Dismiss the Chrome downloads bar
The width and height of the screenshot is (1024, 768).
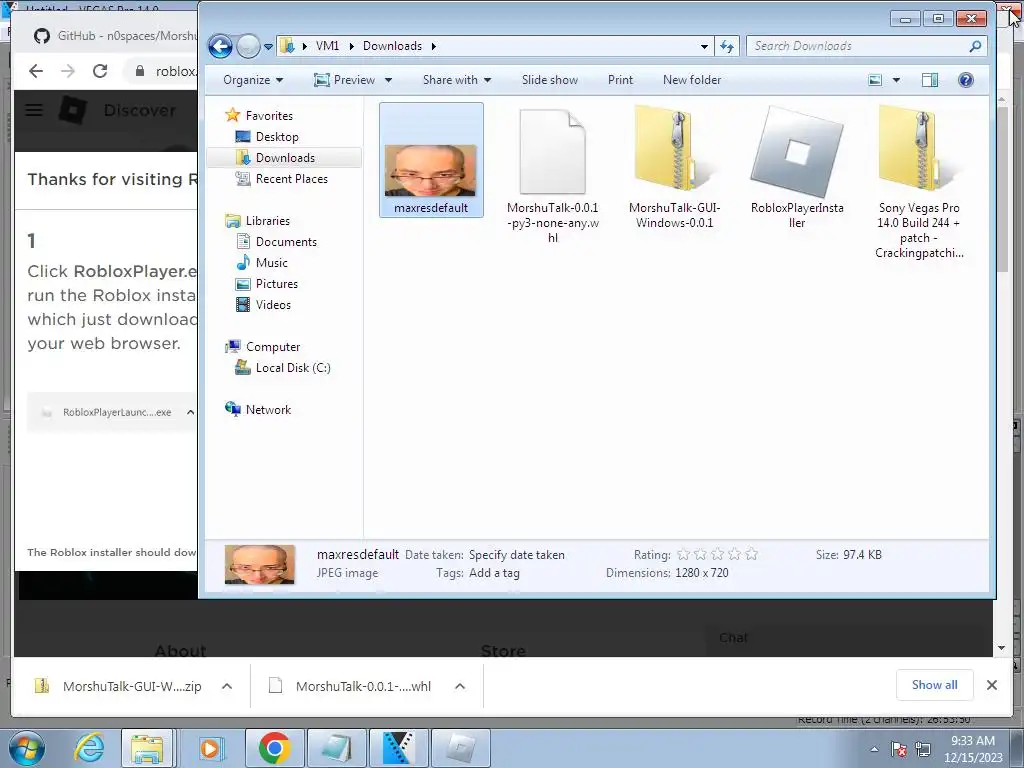click(991, 685)
